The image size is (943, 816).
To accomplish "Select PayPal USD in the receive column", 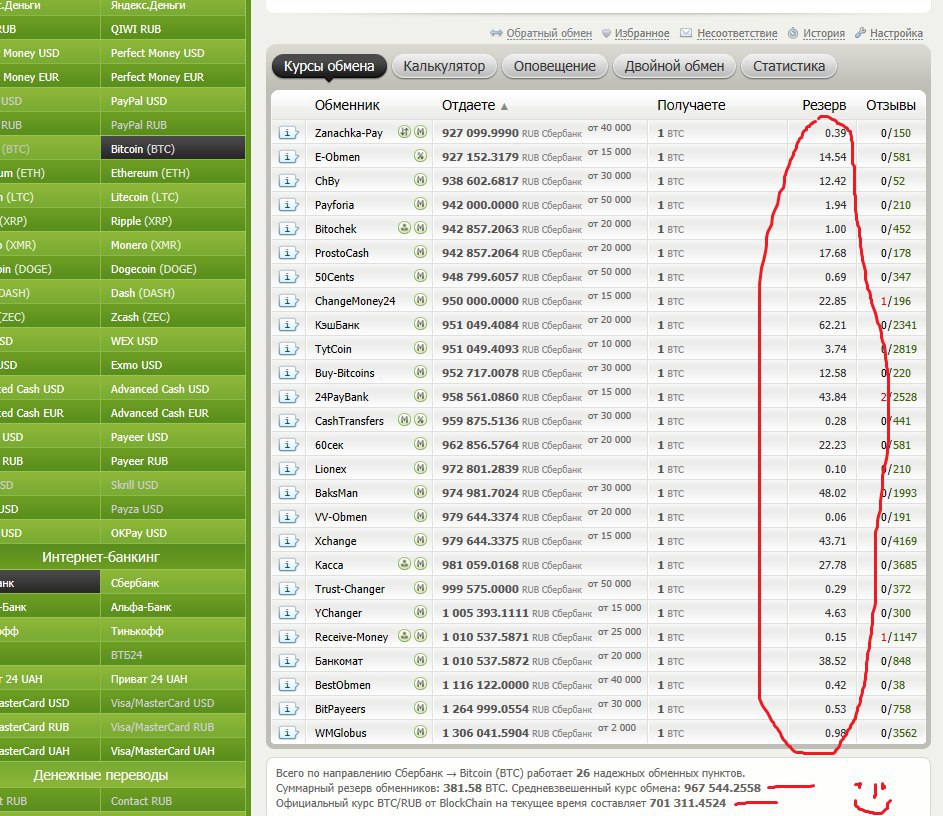I will click(173, 101).
